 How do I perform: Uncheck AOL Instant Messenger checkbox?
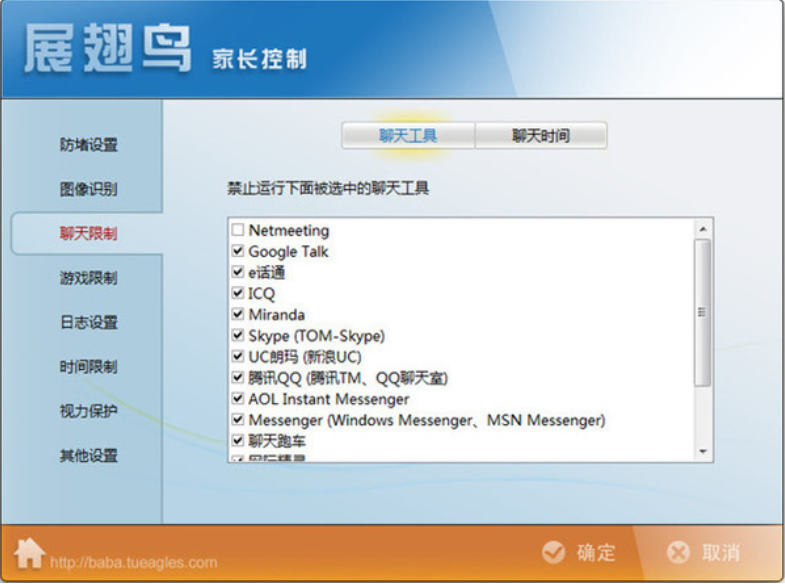point(237,399)
